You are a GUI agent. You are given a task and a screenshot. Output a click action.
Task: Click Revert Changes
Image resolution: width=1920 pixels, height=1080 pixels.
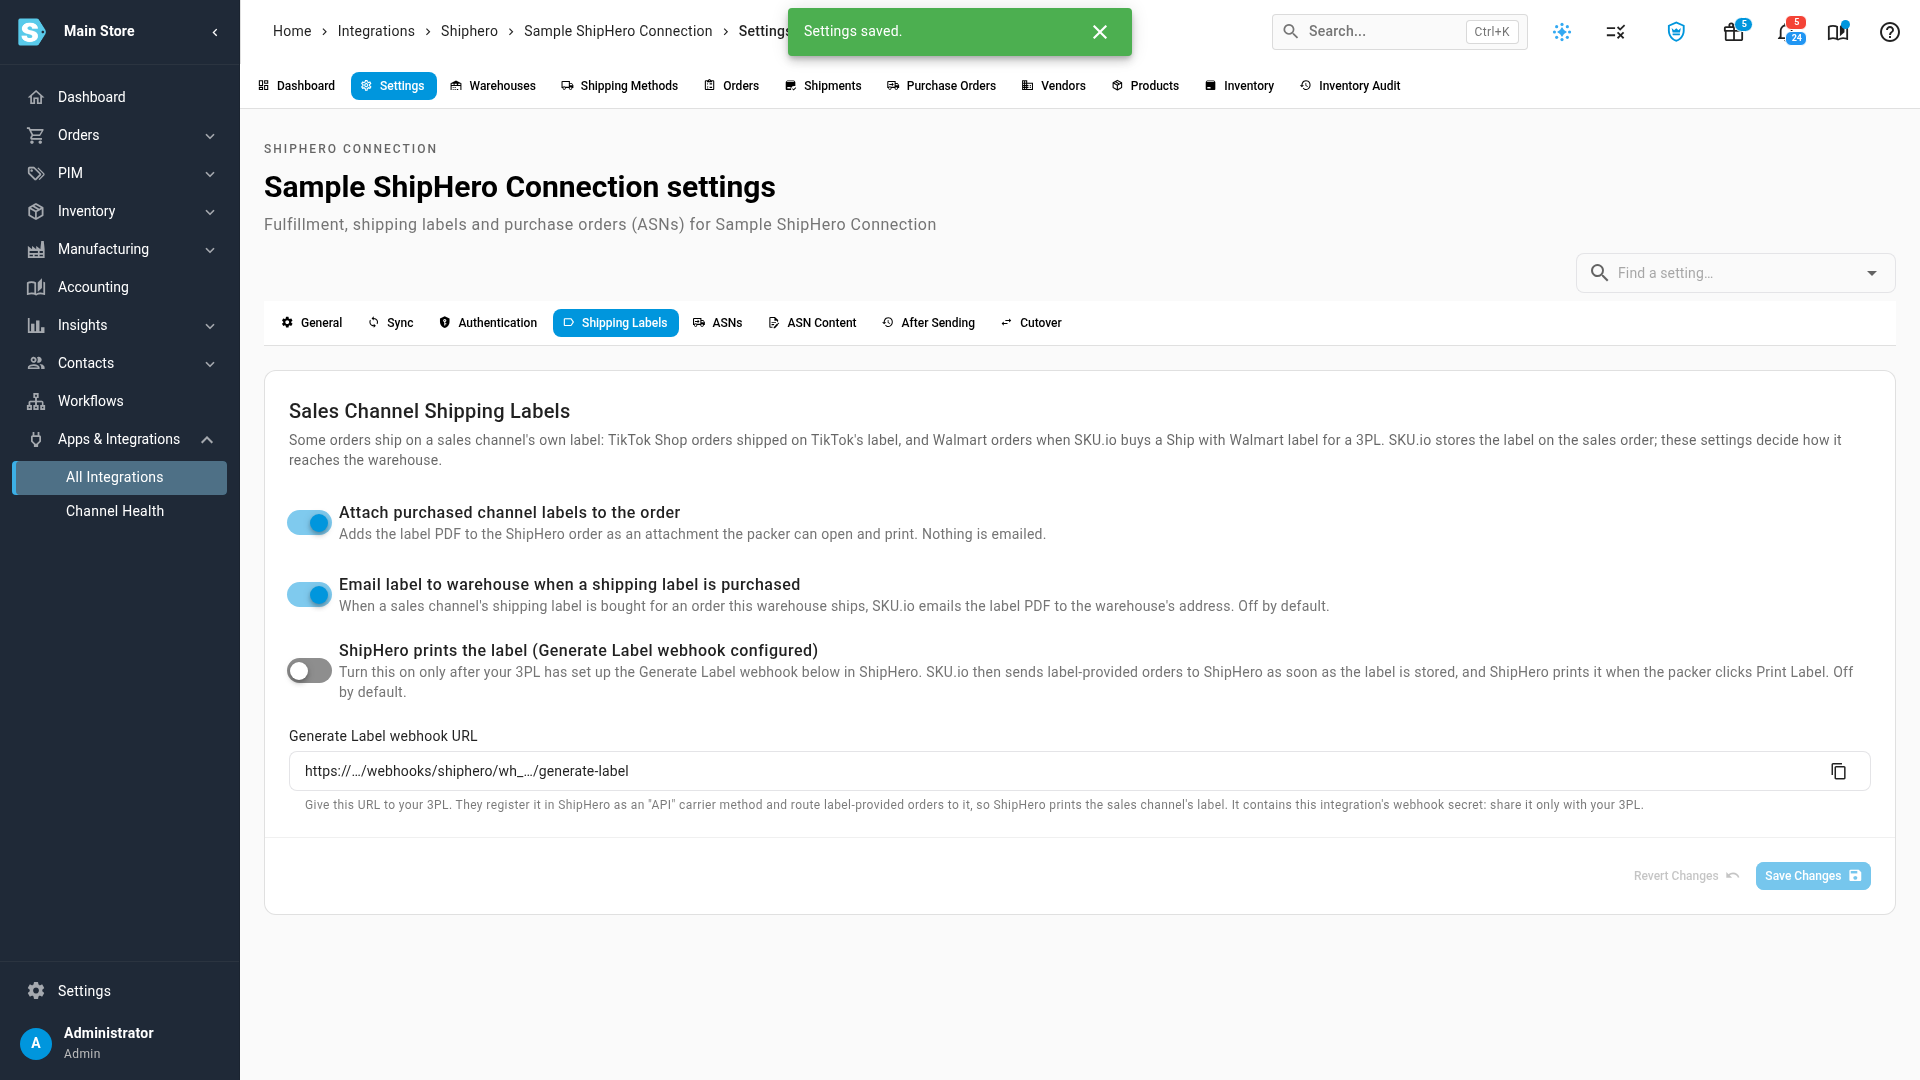[x=1686, y=876]
